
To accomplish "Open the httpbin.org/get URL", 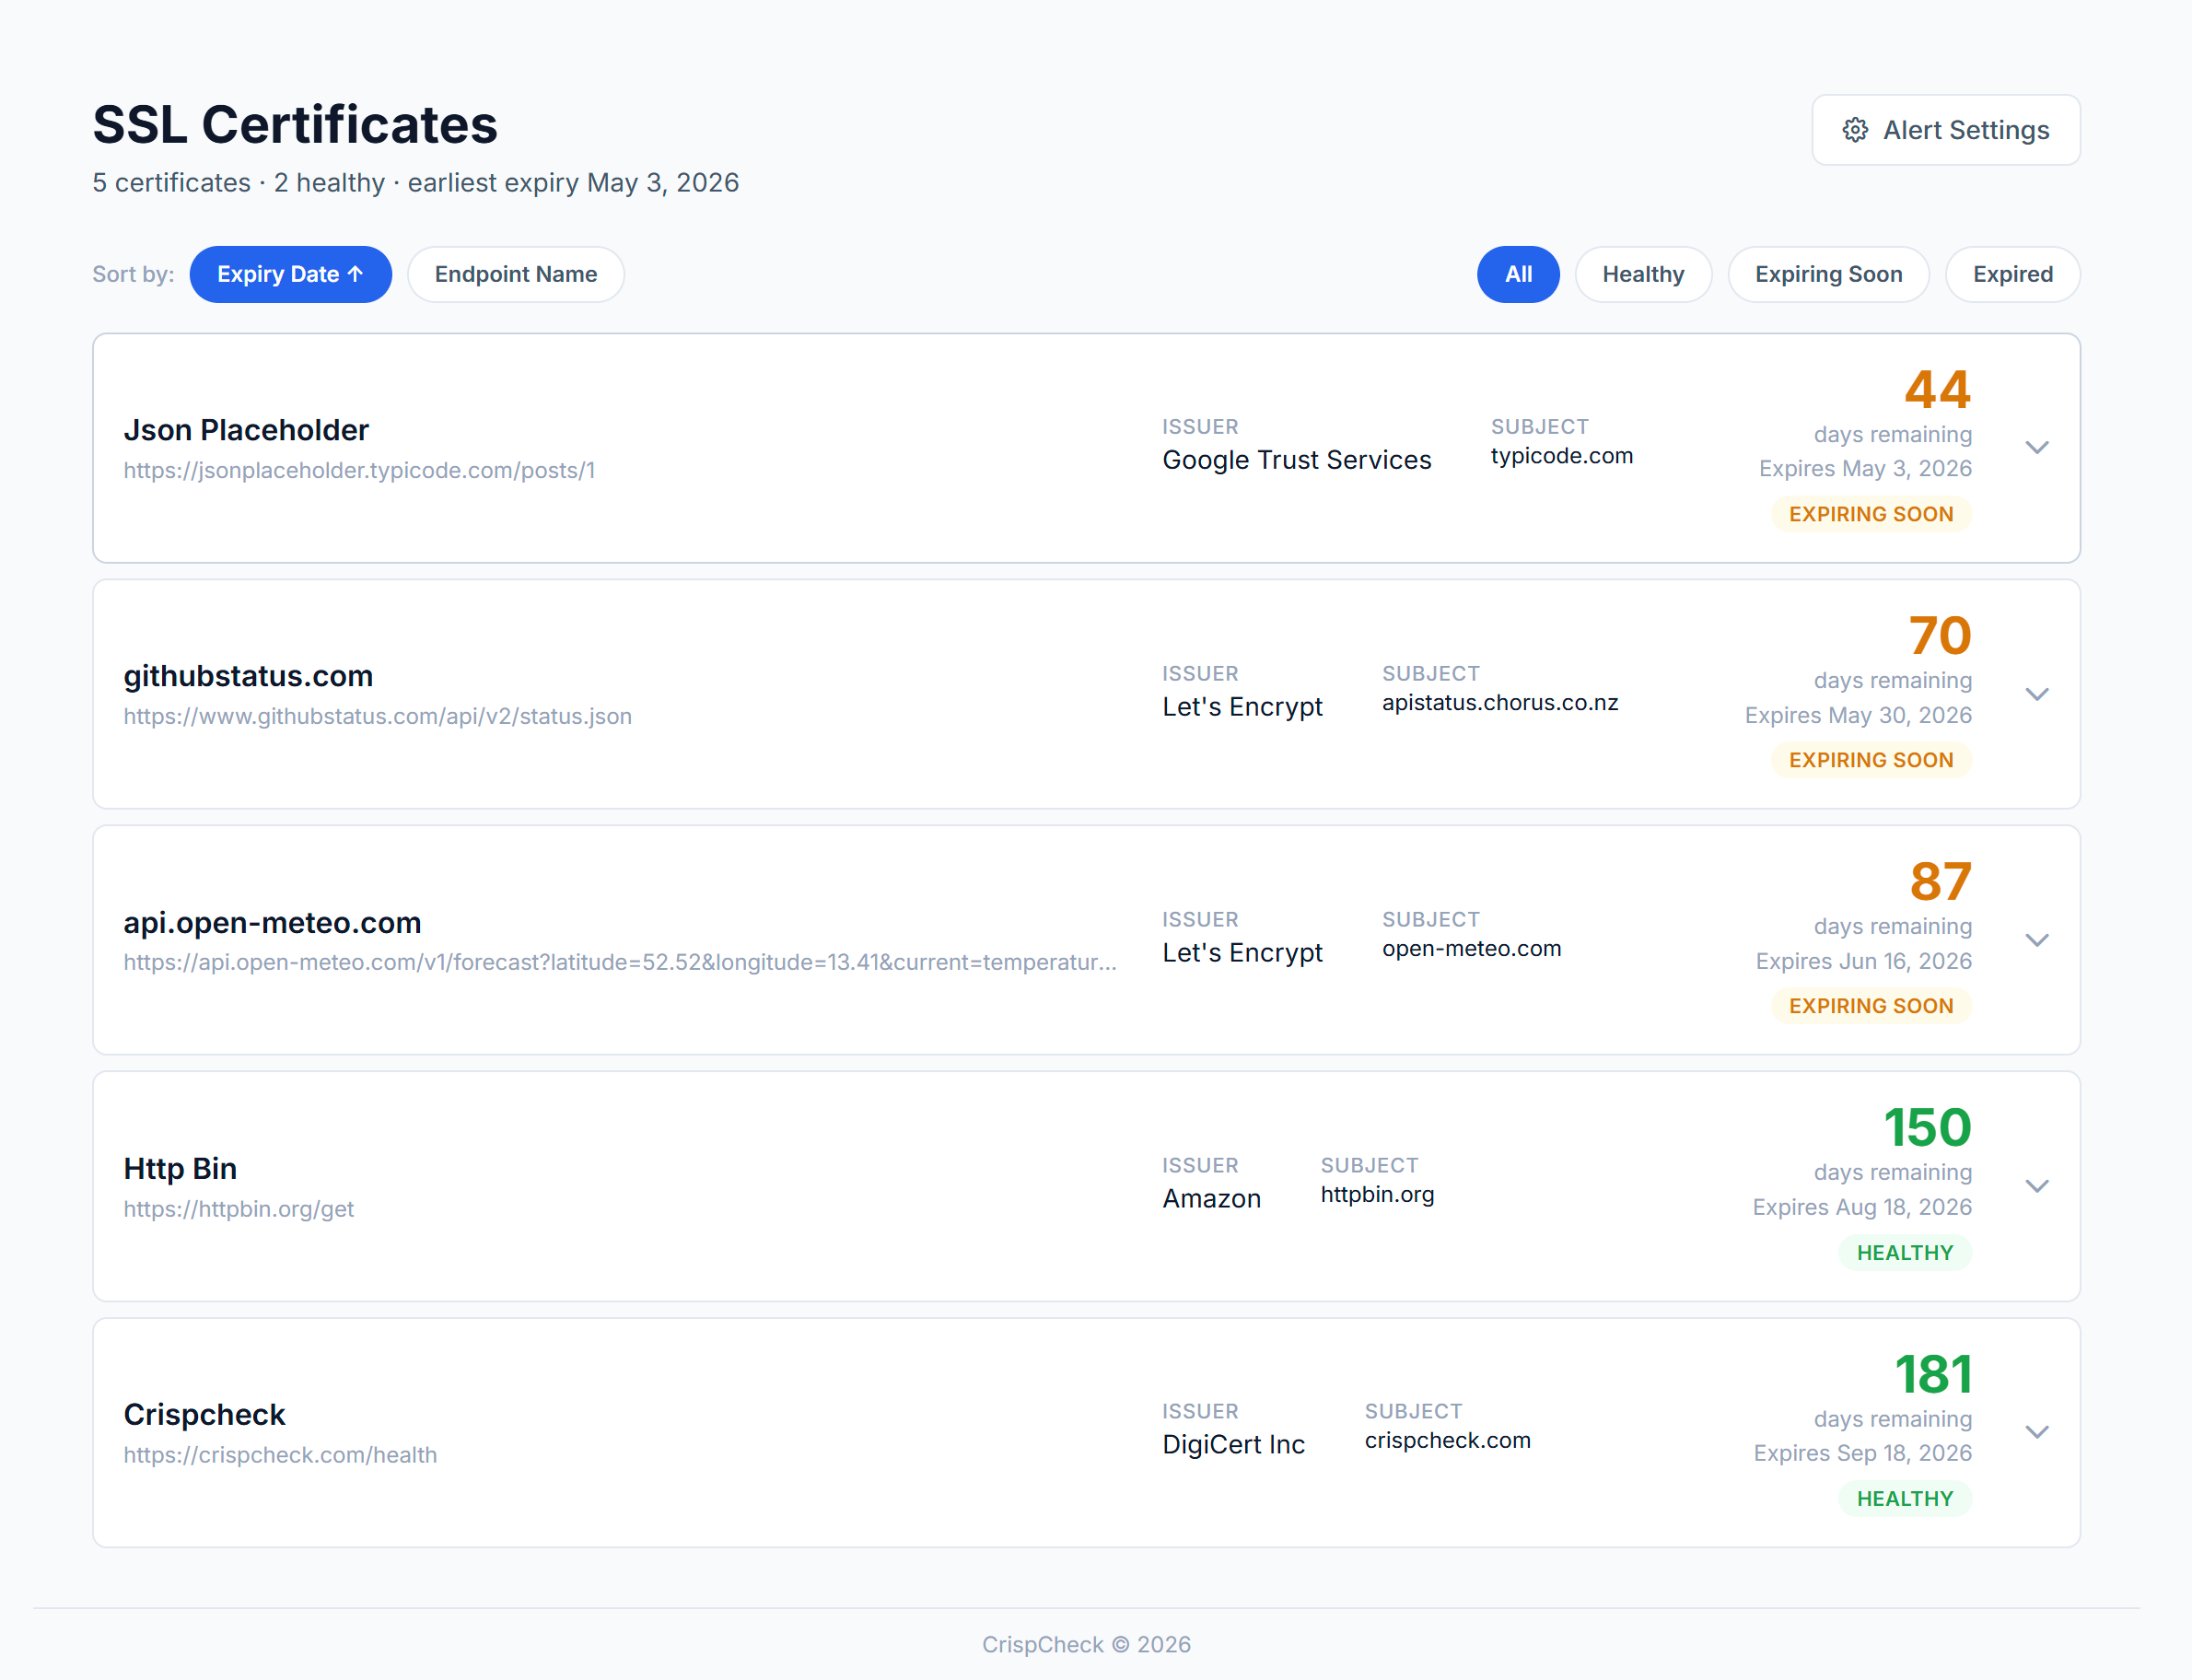I will click(x=238, y=1209).
